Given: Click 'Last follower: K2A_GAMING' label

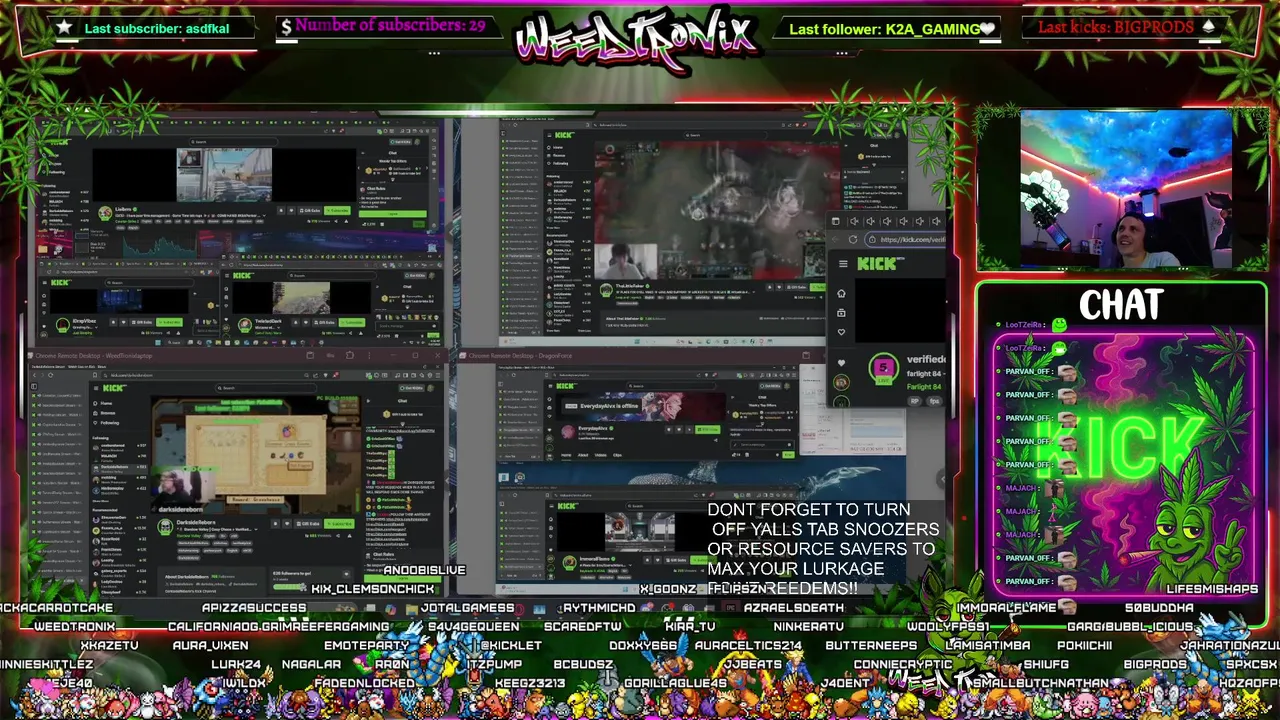Looking at the screenshot, I should (x=884, y=29).
